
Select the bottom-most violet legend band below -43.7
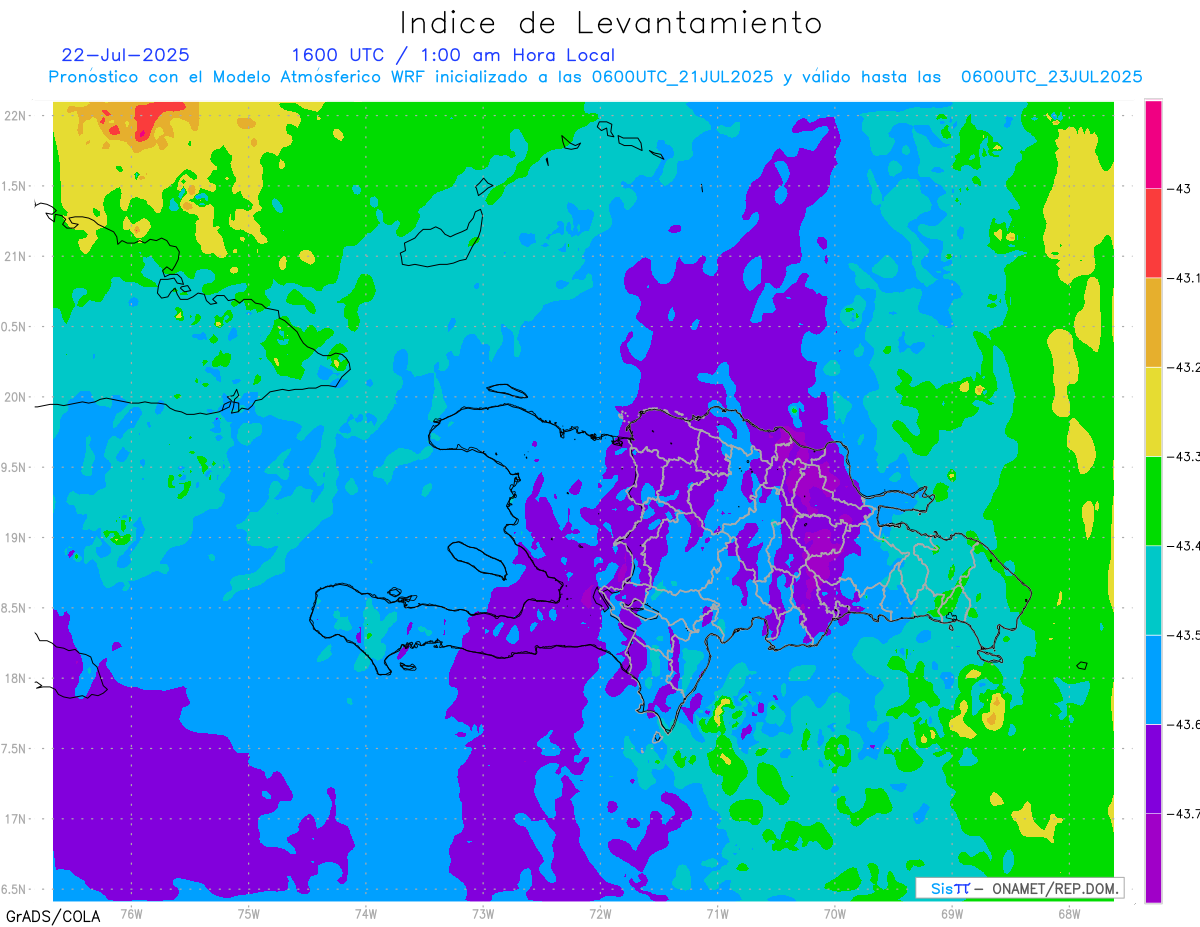point(1153,858)
